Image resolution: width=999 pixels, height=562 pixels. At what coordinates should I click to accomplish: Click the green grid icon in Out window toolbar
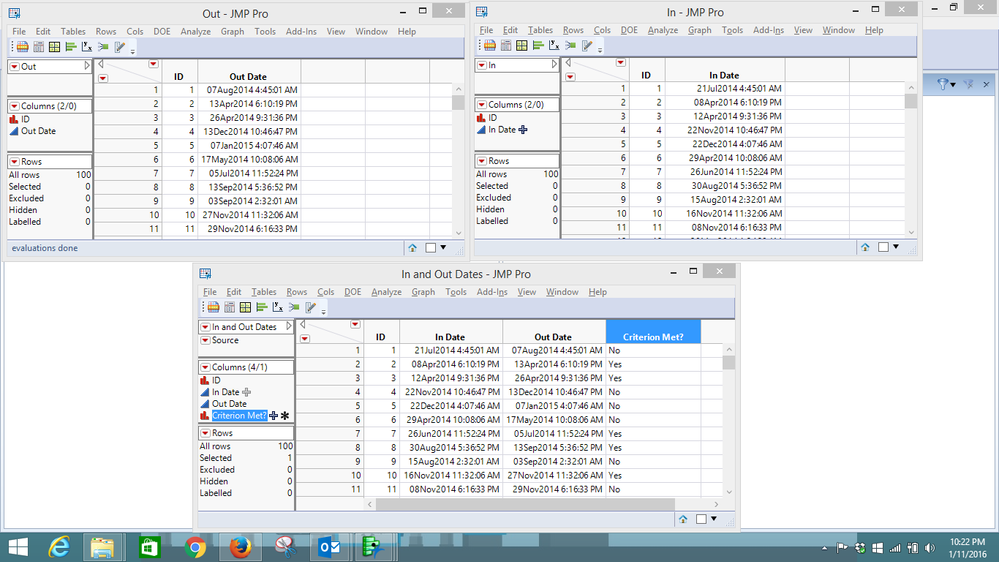54,47
